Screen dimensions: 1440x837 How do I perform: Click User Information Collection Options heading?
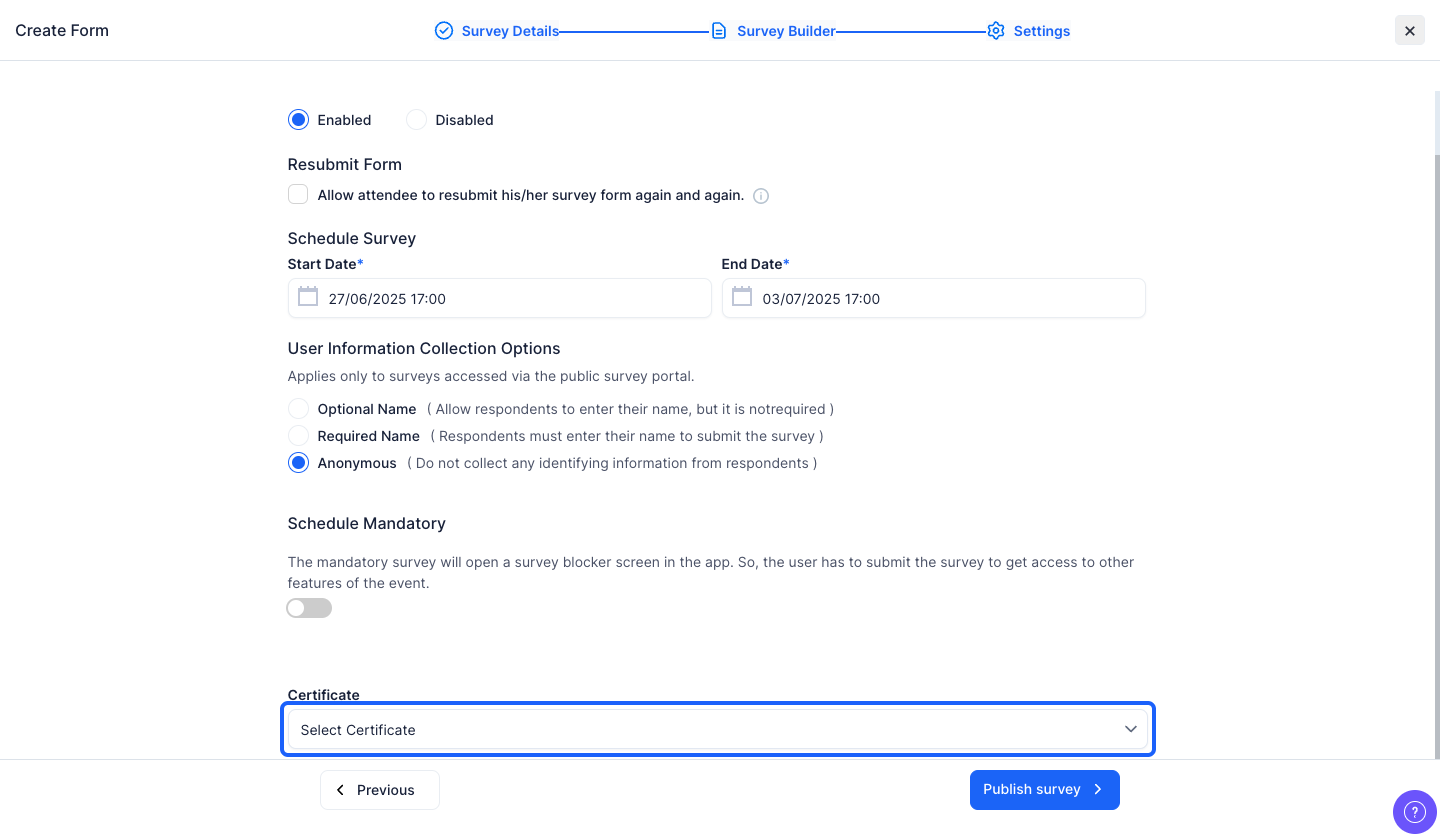coord(424,348)
